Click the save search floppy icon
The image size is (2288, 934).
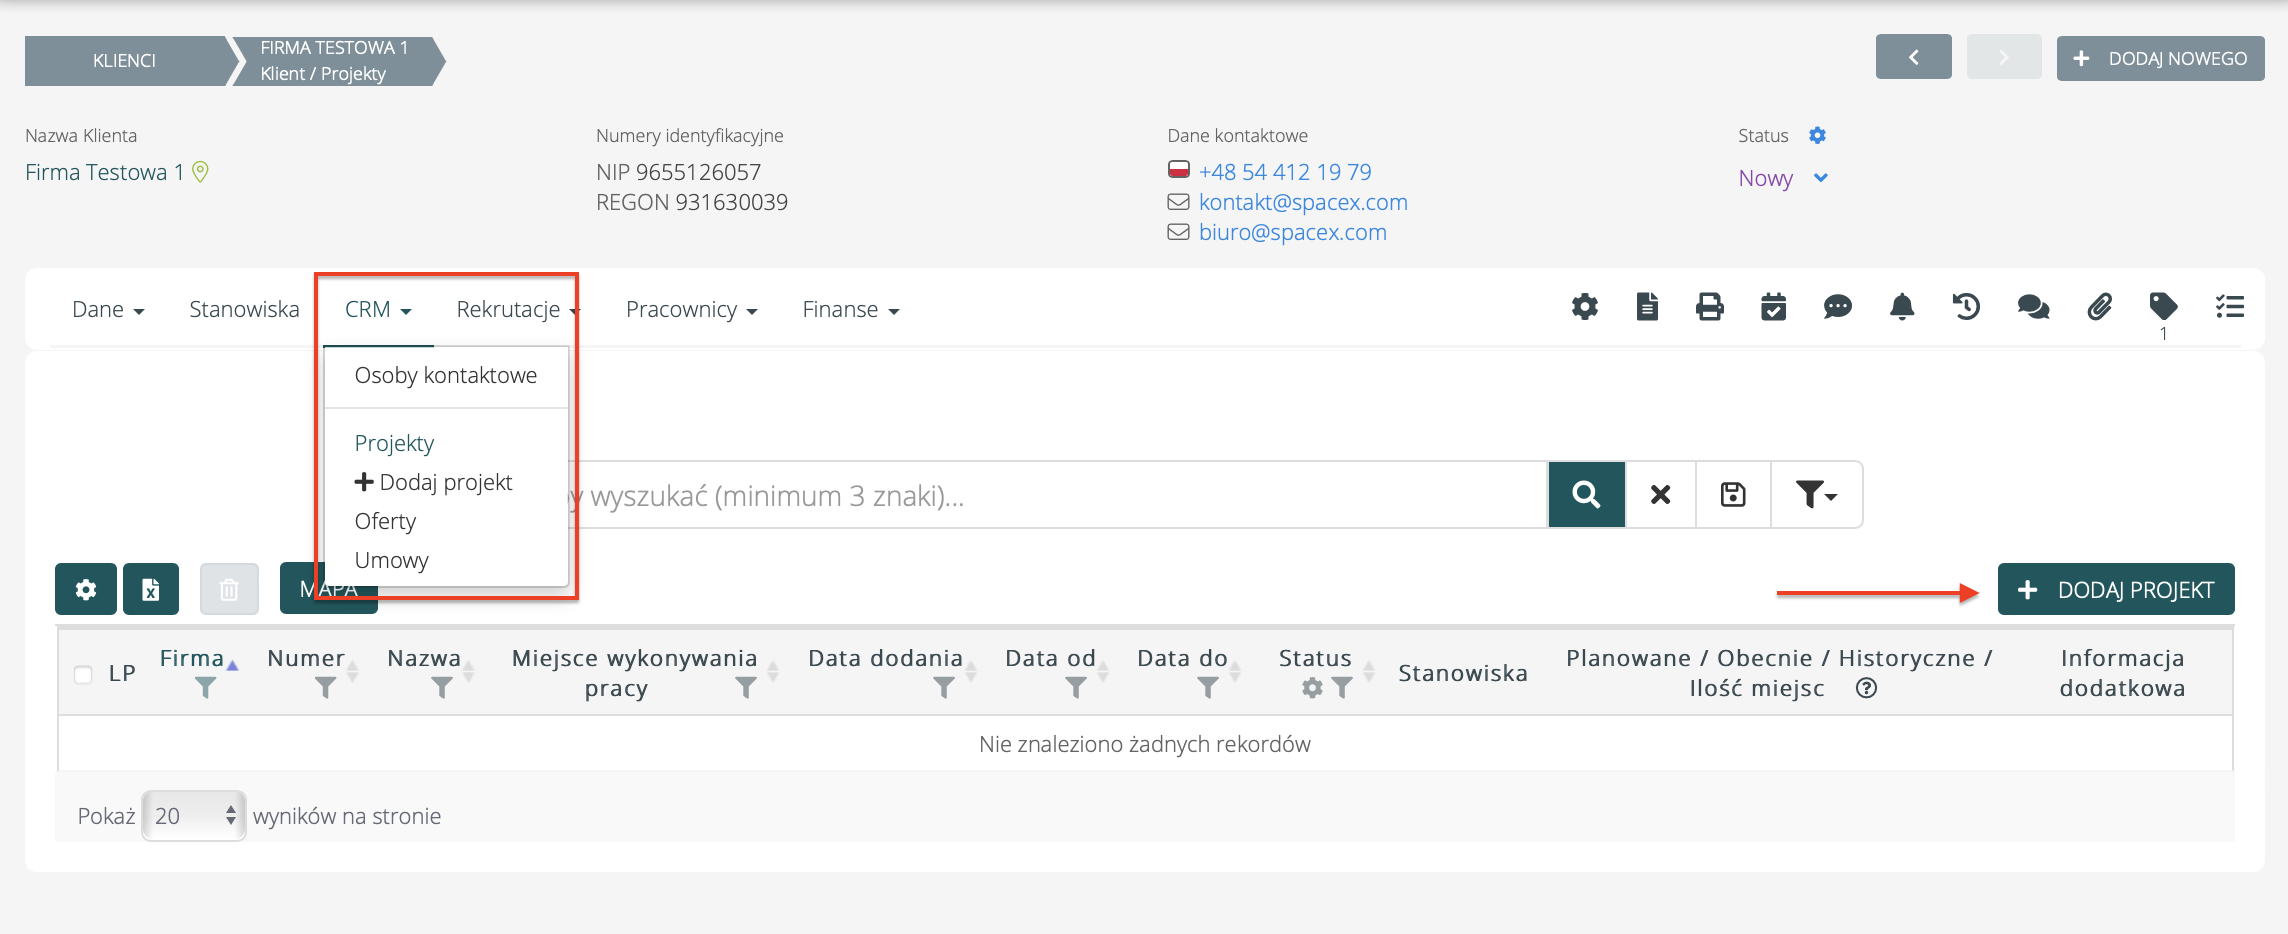click(1732, 494)
